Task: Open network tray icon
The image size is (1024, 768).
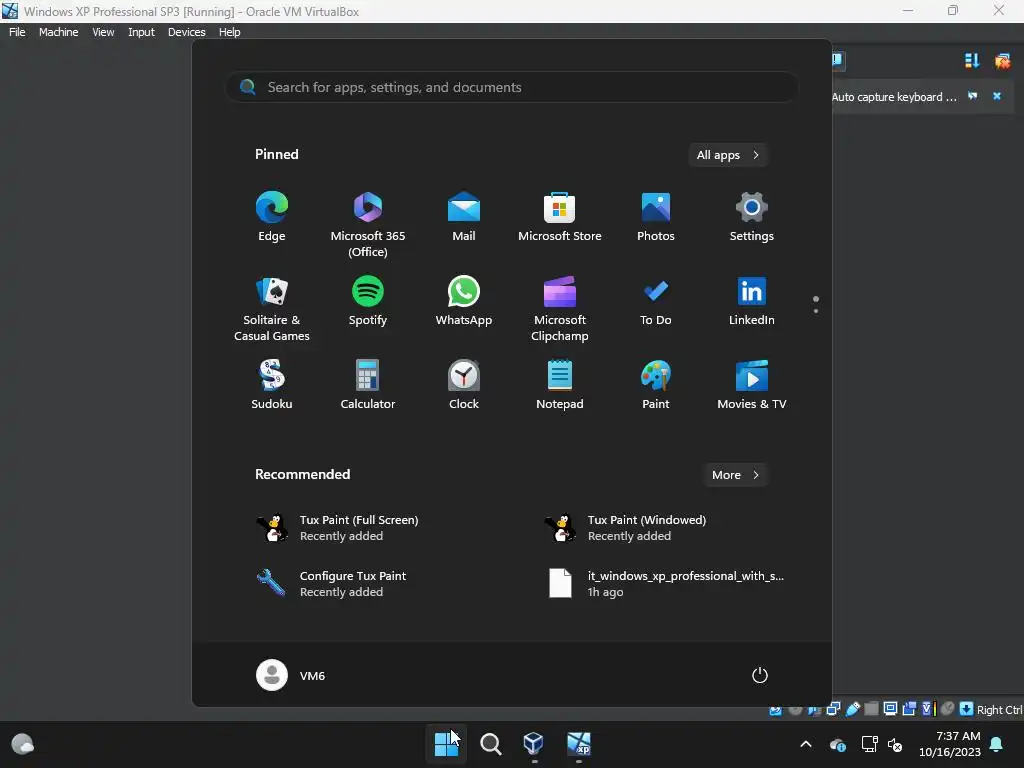Action: pyautogui.click(x=869, y=744)
